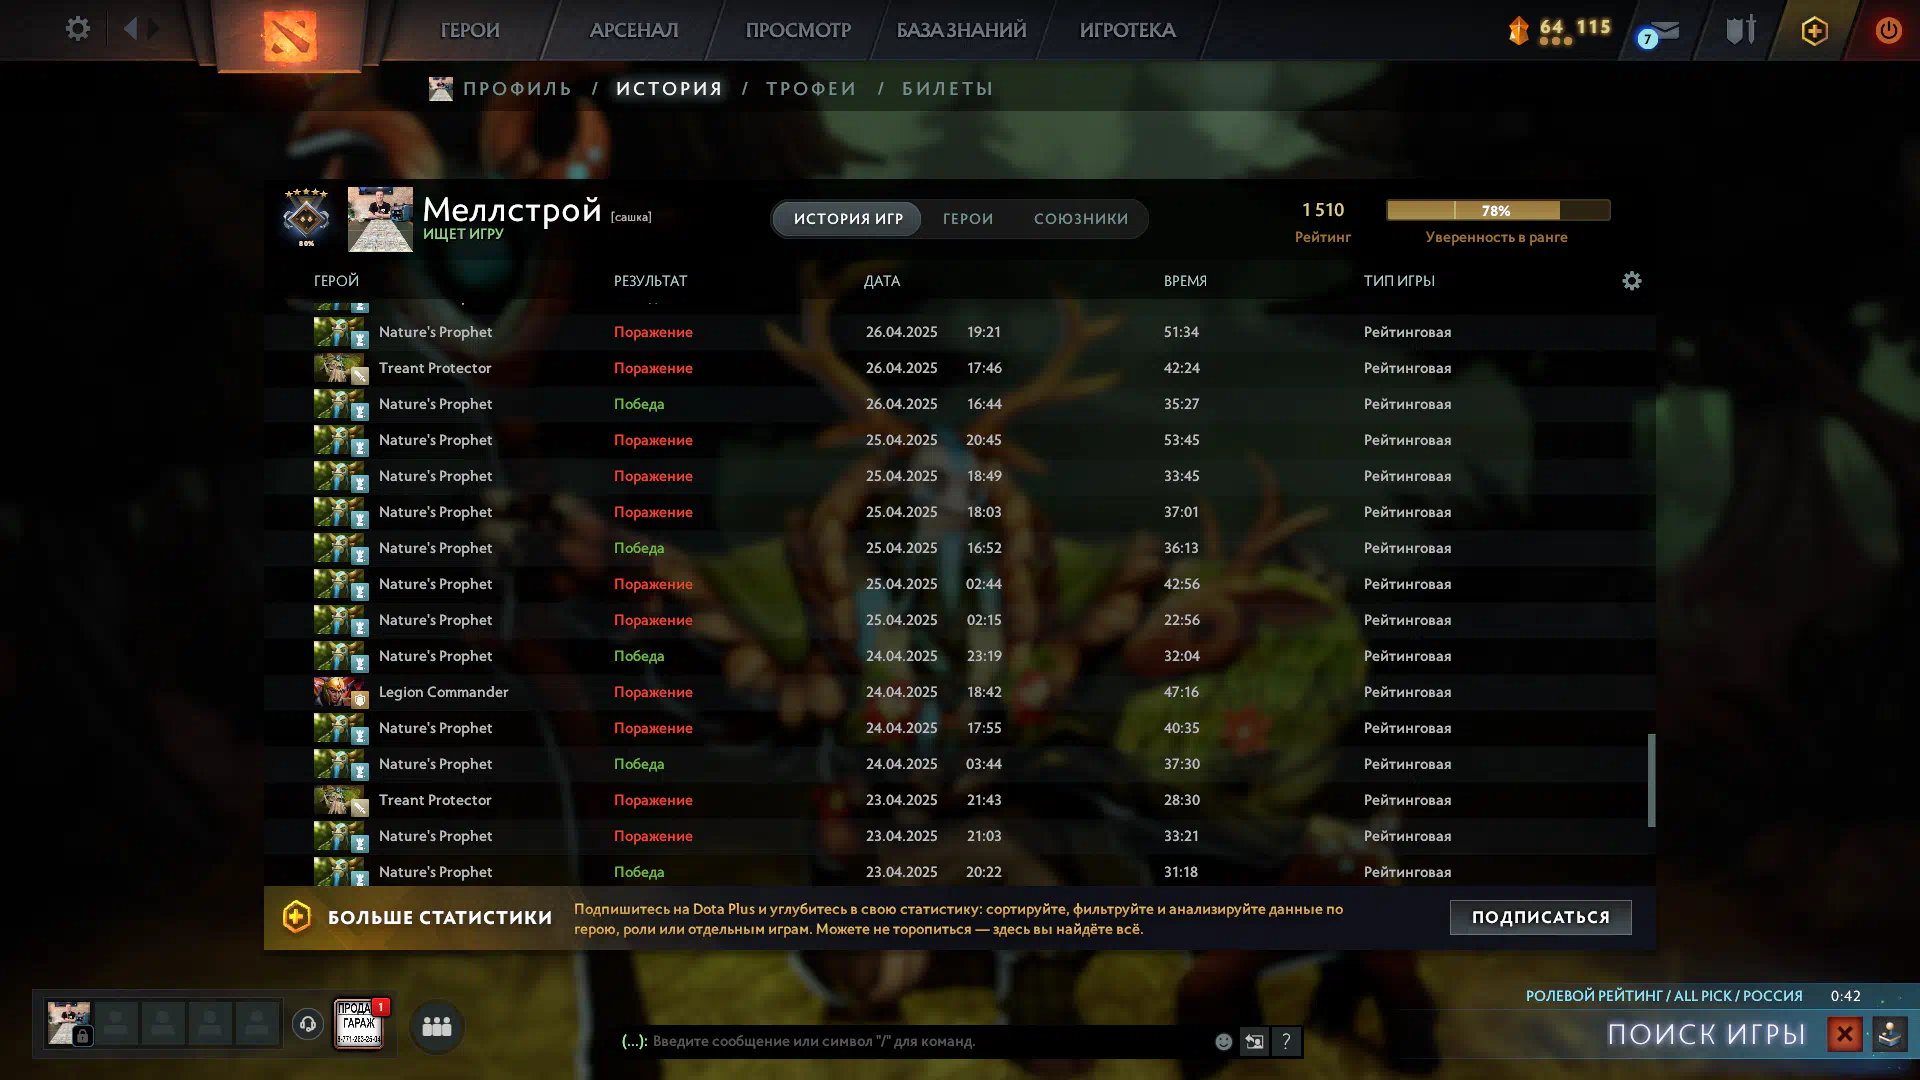Click the 1 510 rating value

[x=1322, y=210]
